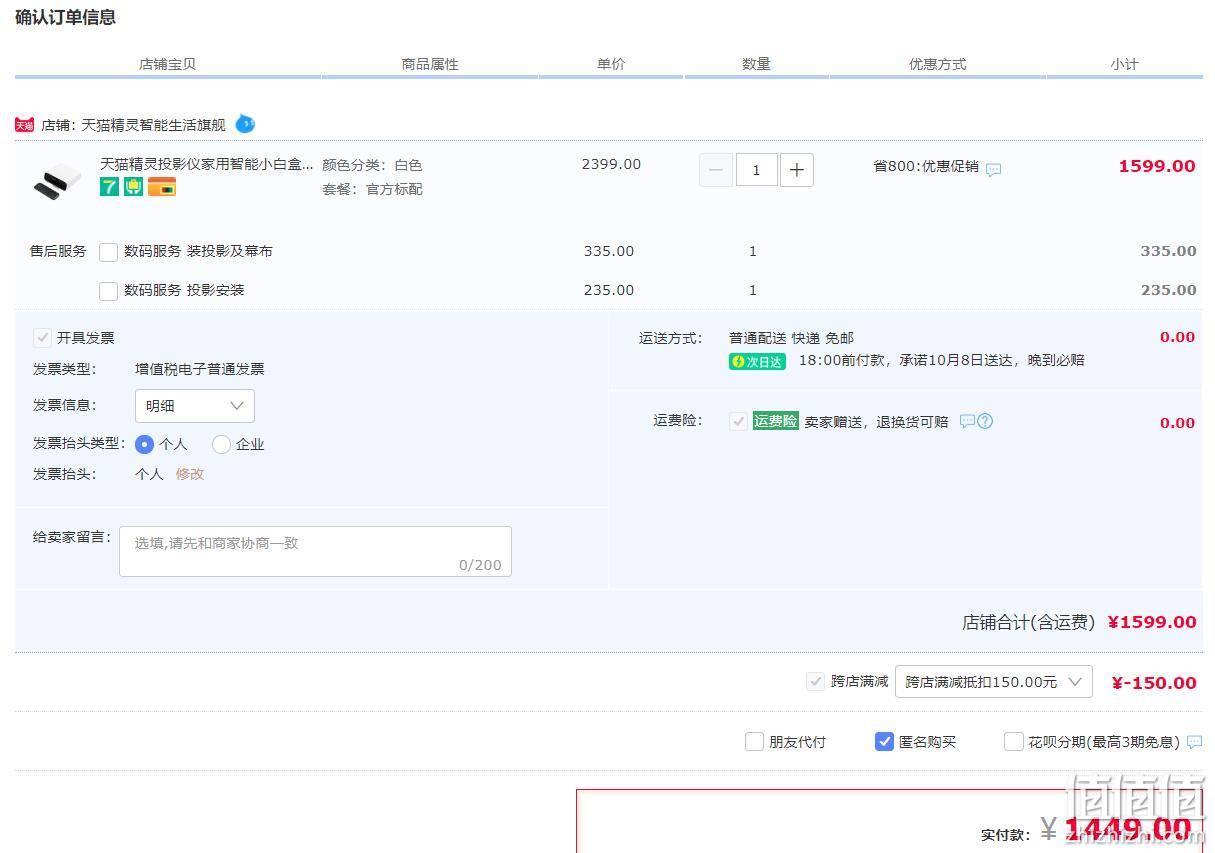1215x853 pixels.
Task: Click the 颜色分类: 白色 attribute text
Action: click(372, 165)
